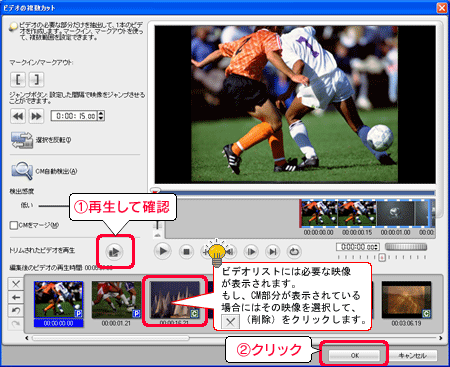Screen dimensions: 450x367
Task: Stop the preview playback
Action: (x=186, y=251)
